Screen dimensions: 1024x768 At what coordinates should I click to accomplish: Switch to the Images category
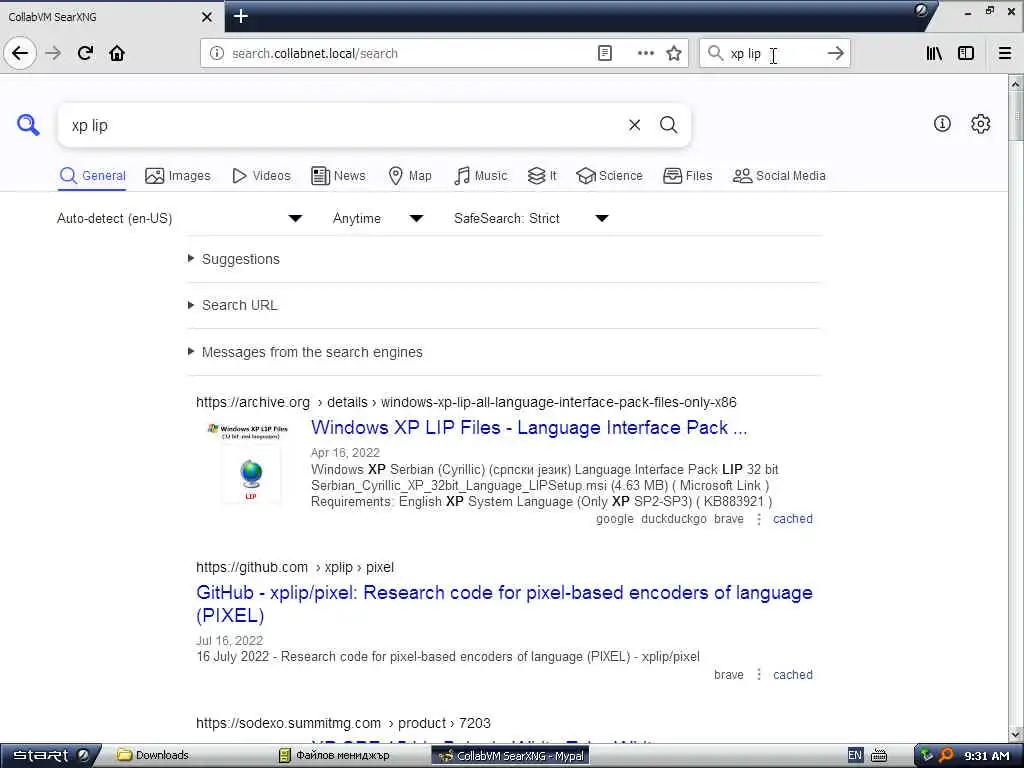coord(178,176)
